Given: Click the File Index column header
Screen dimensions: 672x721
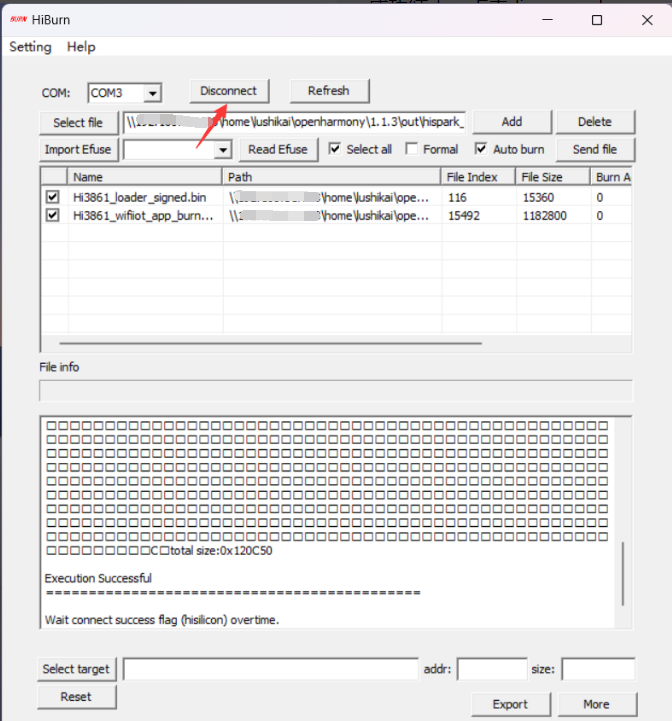Looking at the screenshot, I should click(478, 177).
